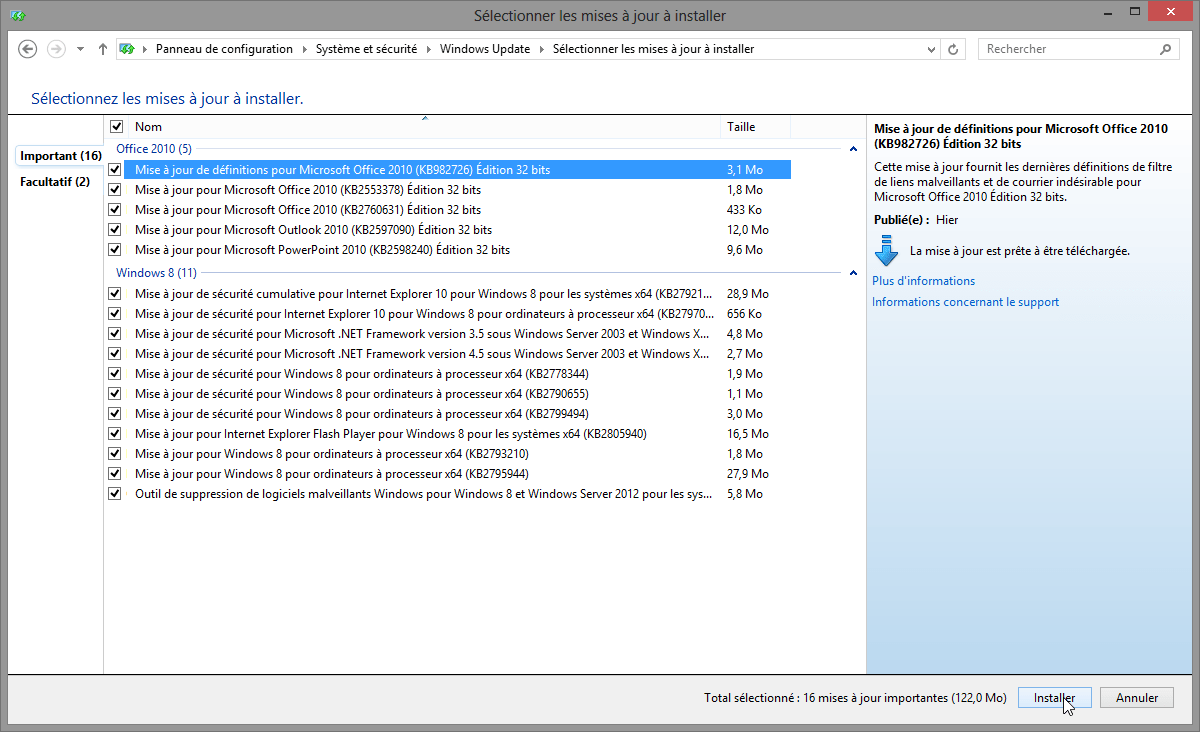
Task: Click the 28,9 Mo size value
Action: tap(747, 294)
